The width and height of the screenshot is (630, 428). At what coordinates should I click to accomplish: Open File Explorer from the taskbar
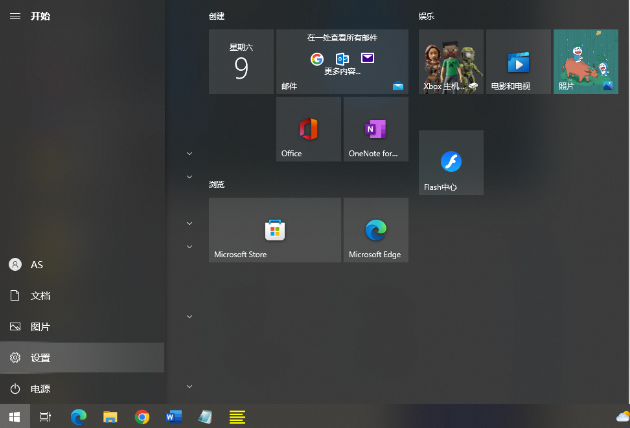(x=110, y=417)
